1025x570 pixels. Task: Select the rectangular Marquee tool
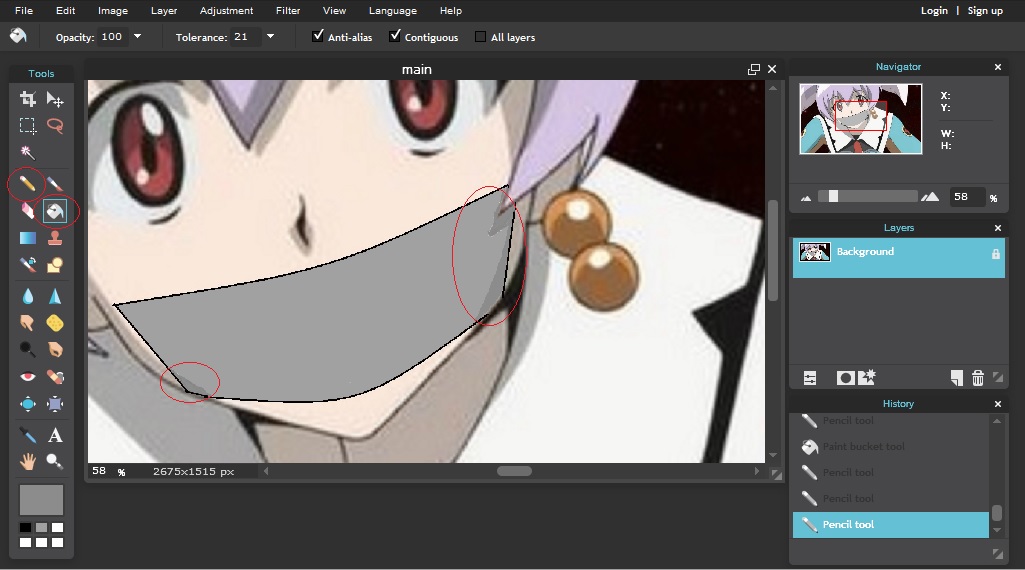pyautogui.click(x=27, y=126)
